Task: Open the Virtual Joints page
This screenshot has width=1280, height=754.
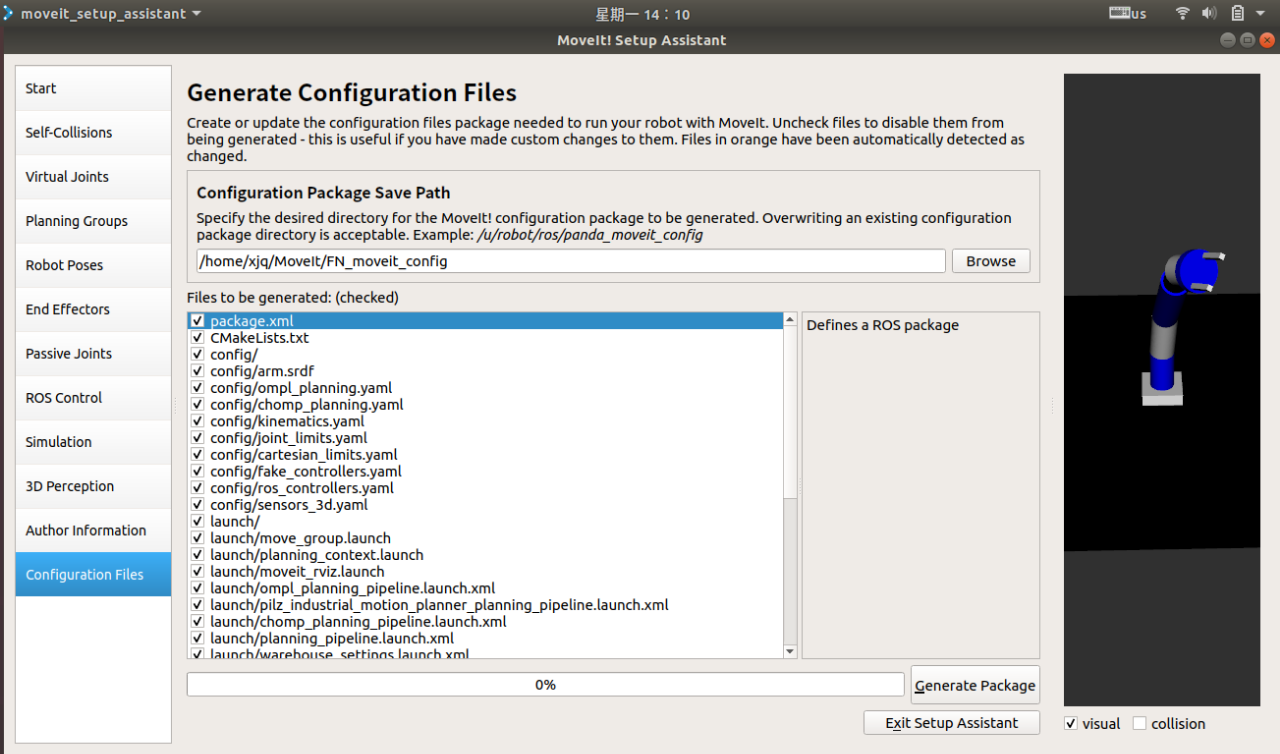Action: point(93,176)
